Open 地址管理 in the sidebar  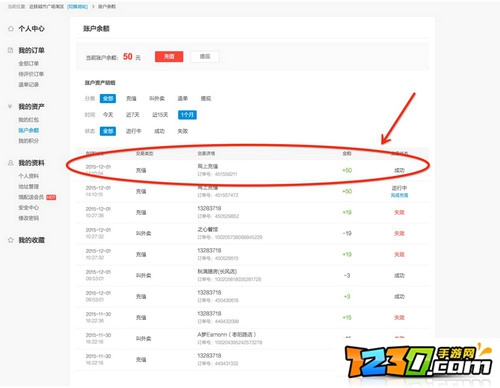[x=29, y=187]
